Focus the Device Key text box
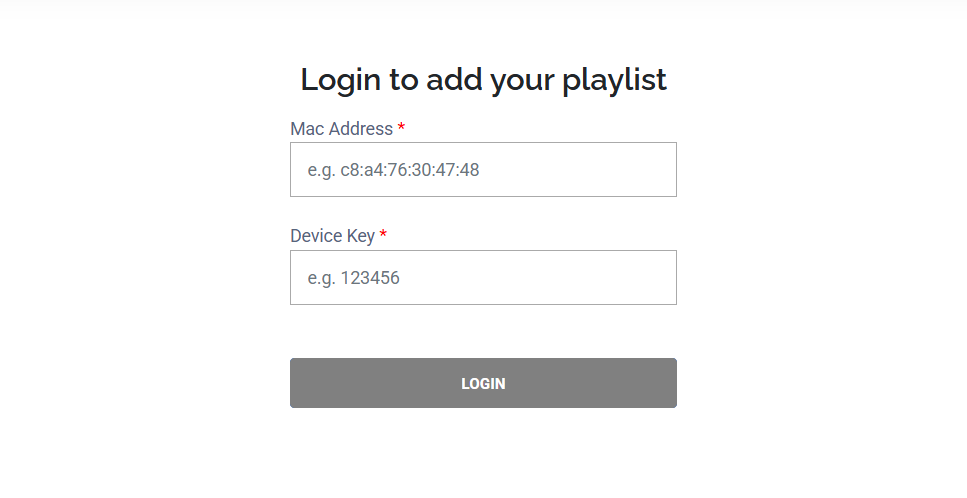Image resolution: width=967 pixels, height=498 pixels. pyautogui.click(x=483, y=277)
